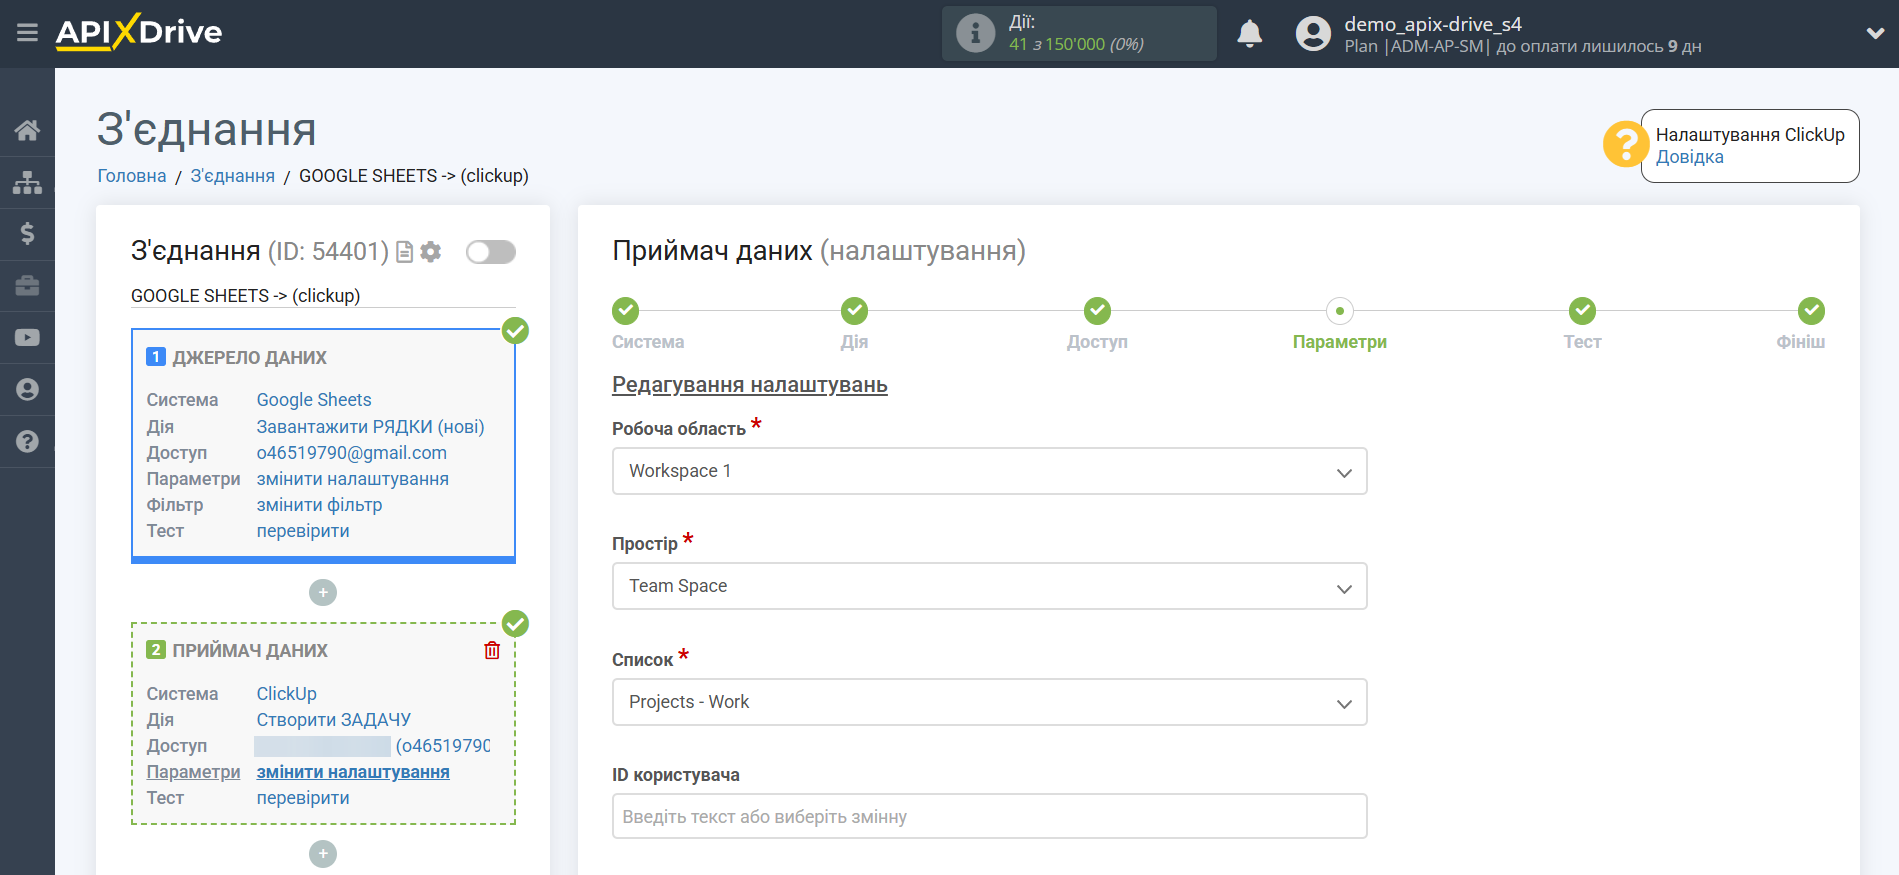The height and width of the screenshot is (875, 1899).
Task: Click the plus button between source and receiver
Action: [x=323, y=593]
